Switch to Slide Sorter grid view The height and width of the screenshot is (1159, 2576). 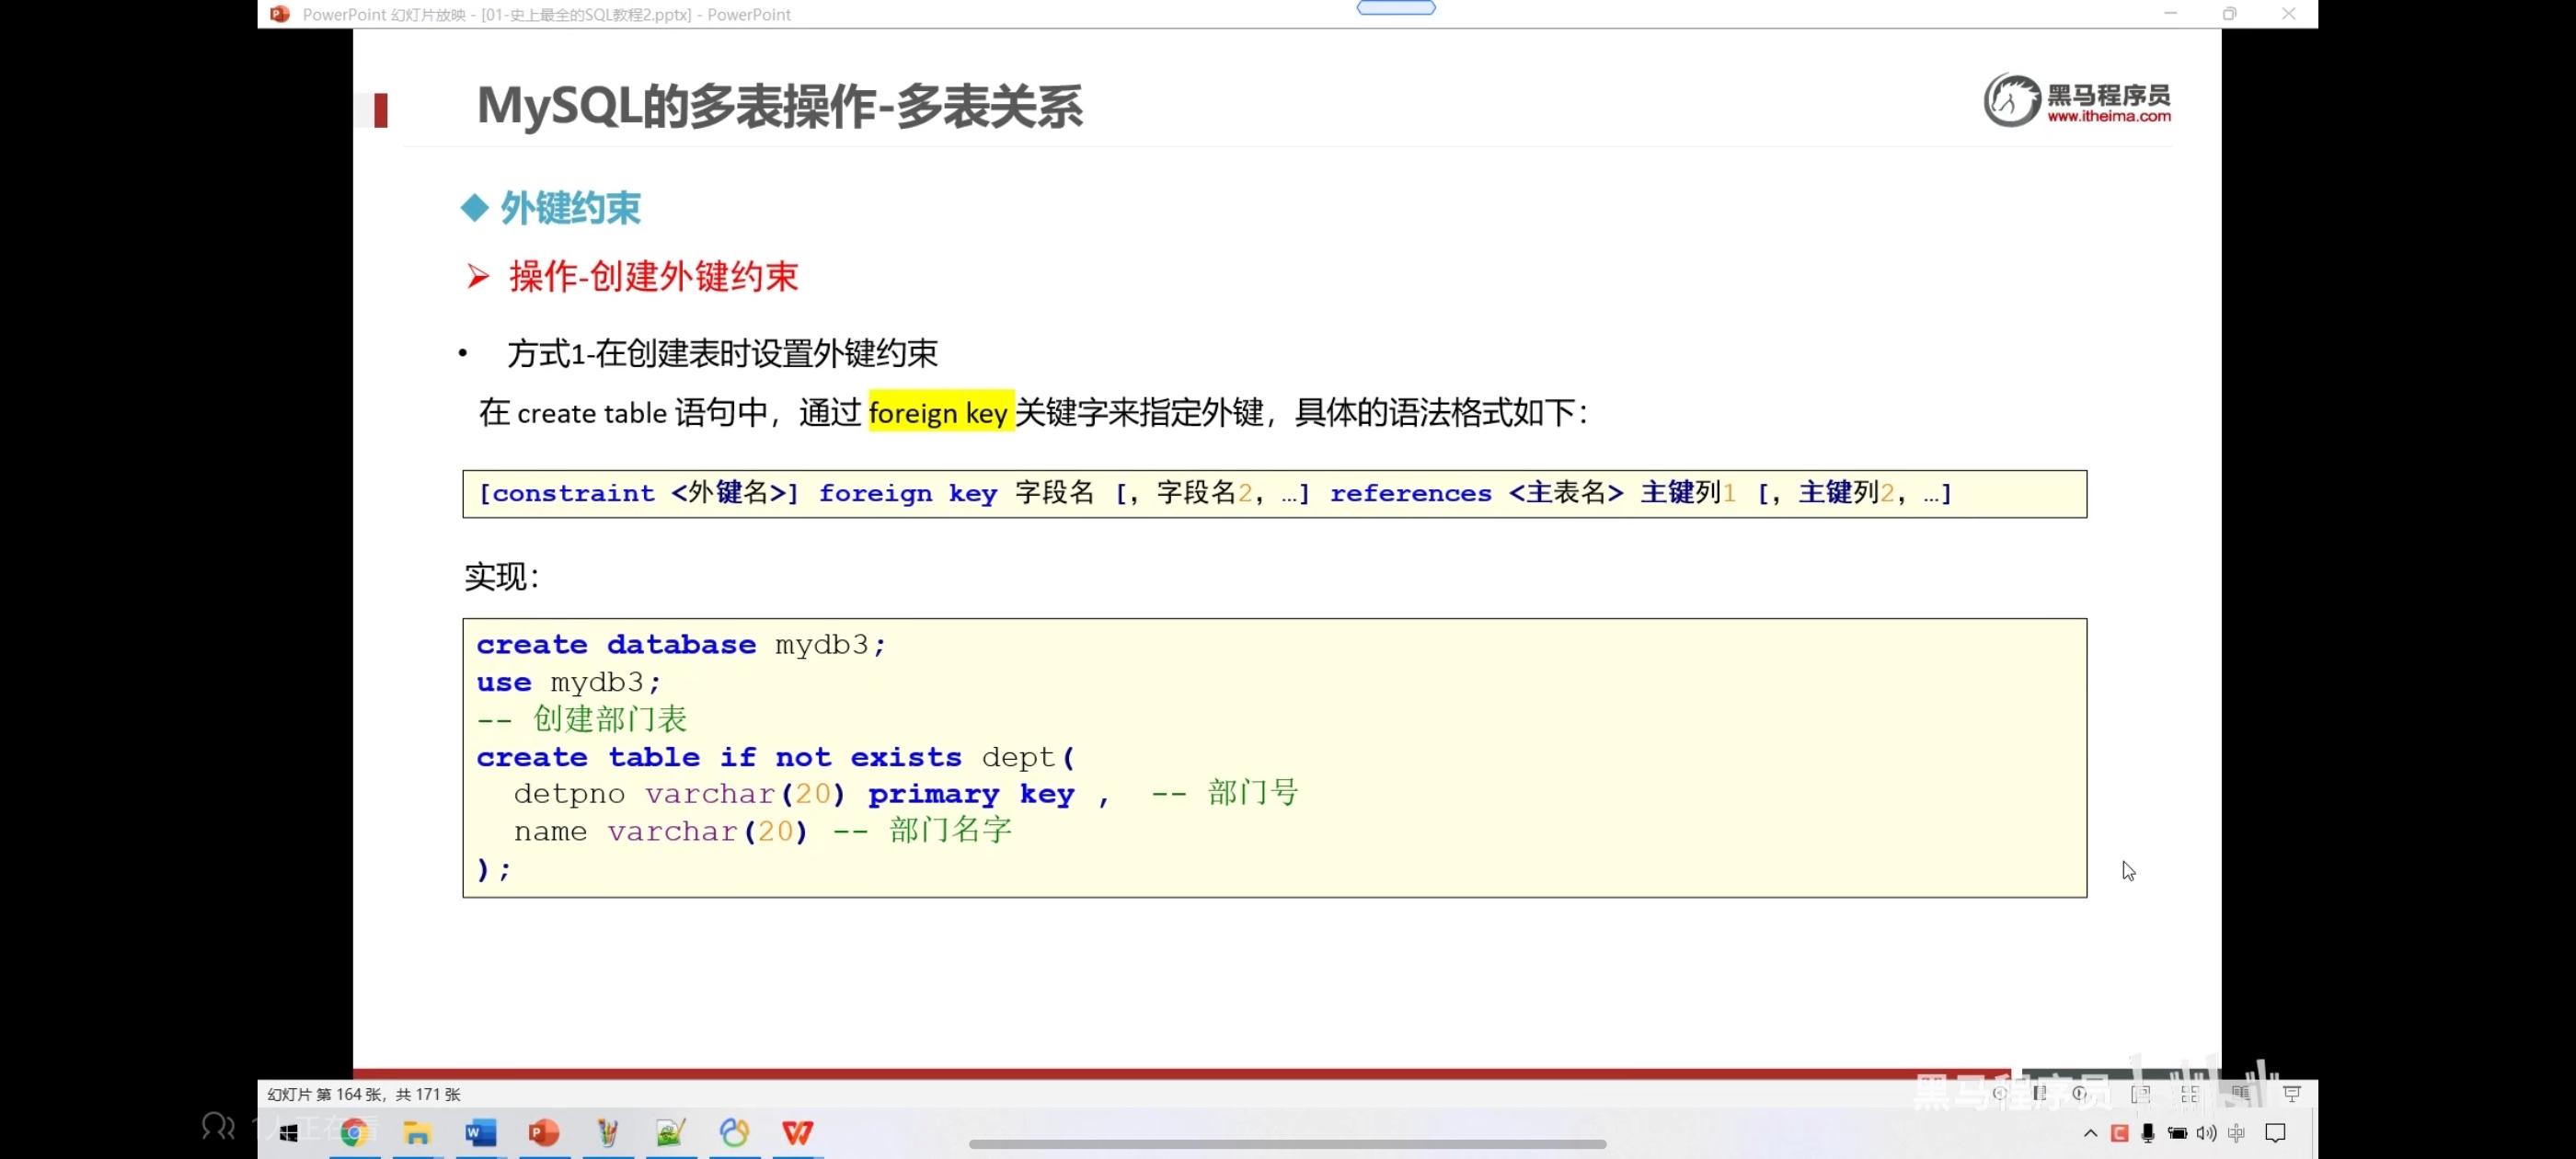2190,1093
